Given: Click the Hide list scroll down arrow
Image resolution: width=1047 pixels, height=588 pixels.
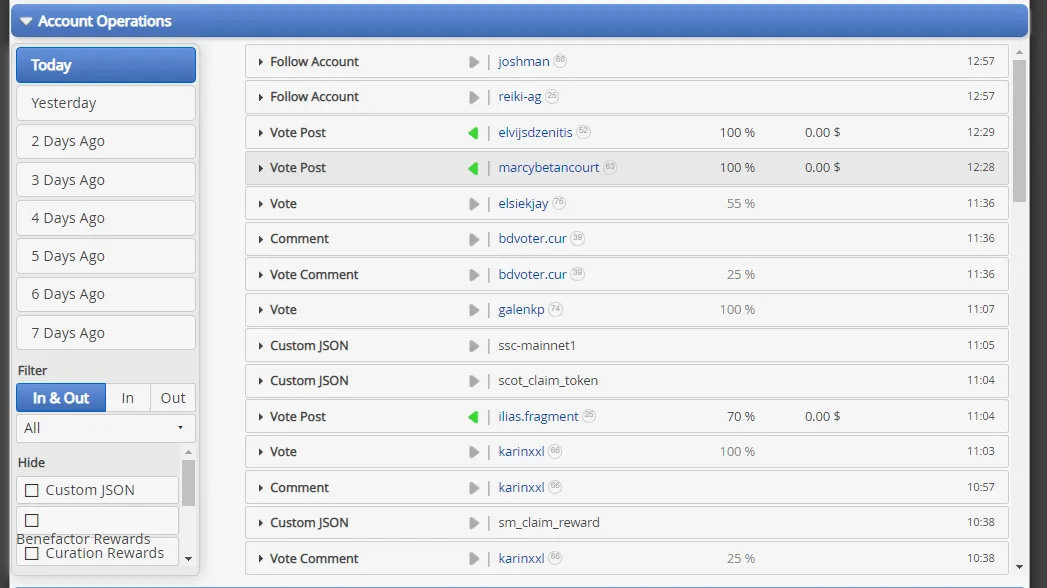Looking at the screenshot, I should click(188, 559).
